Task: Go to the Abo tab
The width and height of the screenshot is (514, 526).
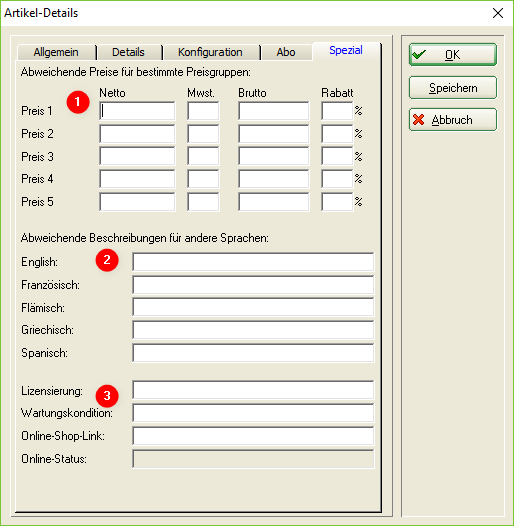Action: [286, 52]
